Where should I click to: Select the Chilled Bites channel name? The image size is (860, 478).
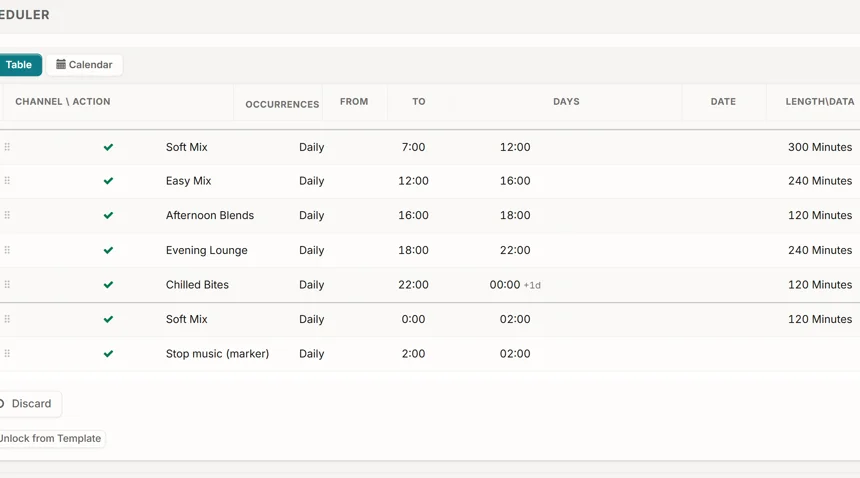pos(197,284)
